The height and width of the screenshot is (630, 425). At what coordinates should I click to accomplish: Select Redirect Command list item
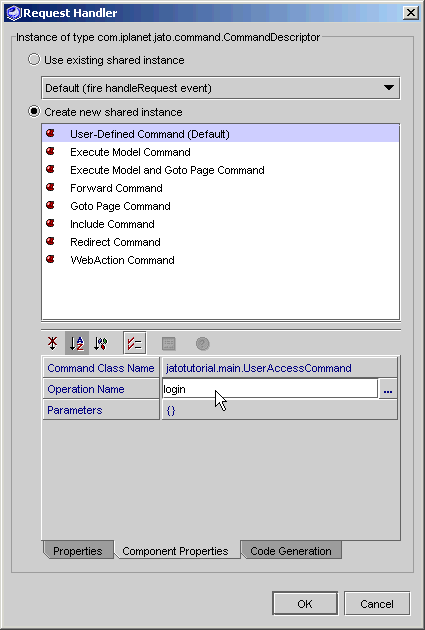[x=221, y=242]
